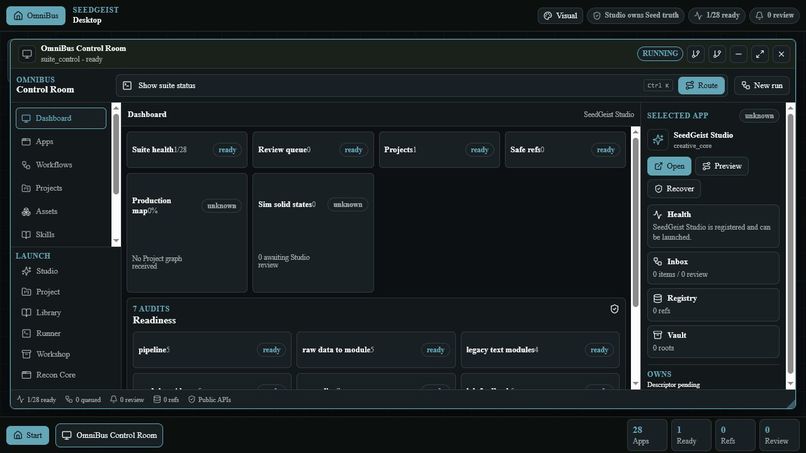The height and width of the screenshot is (453, 806).
Task: Open the OmniBus home button
Action: tap(35, 15)
